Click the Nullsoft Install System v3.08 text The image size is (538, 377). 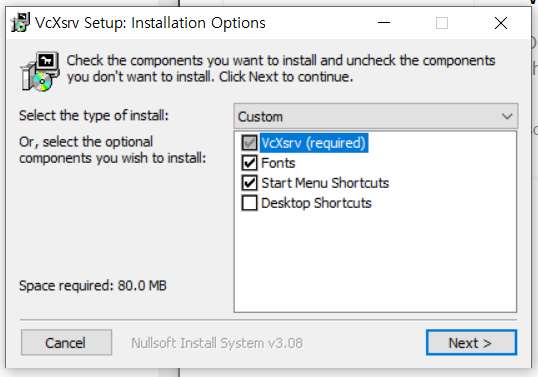click(x=217, y=343)
